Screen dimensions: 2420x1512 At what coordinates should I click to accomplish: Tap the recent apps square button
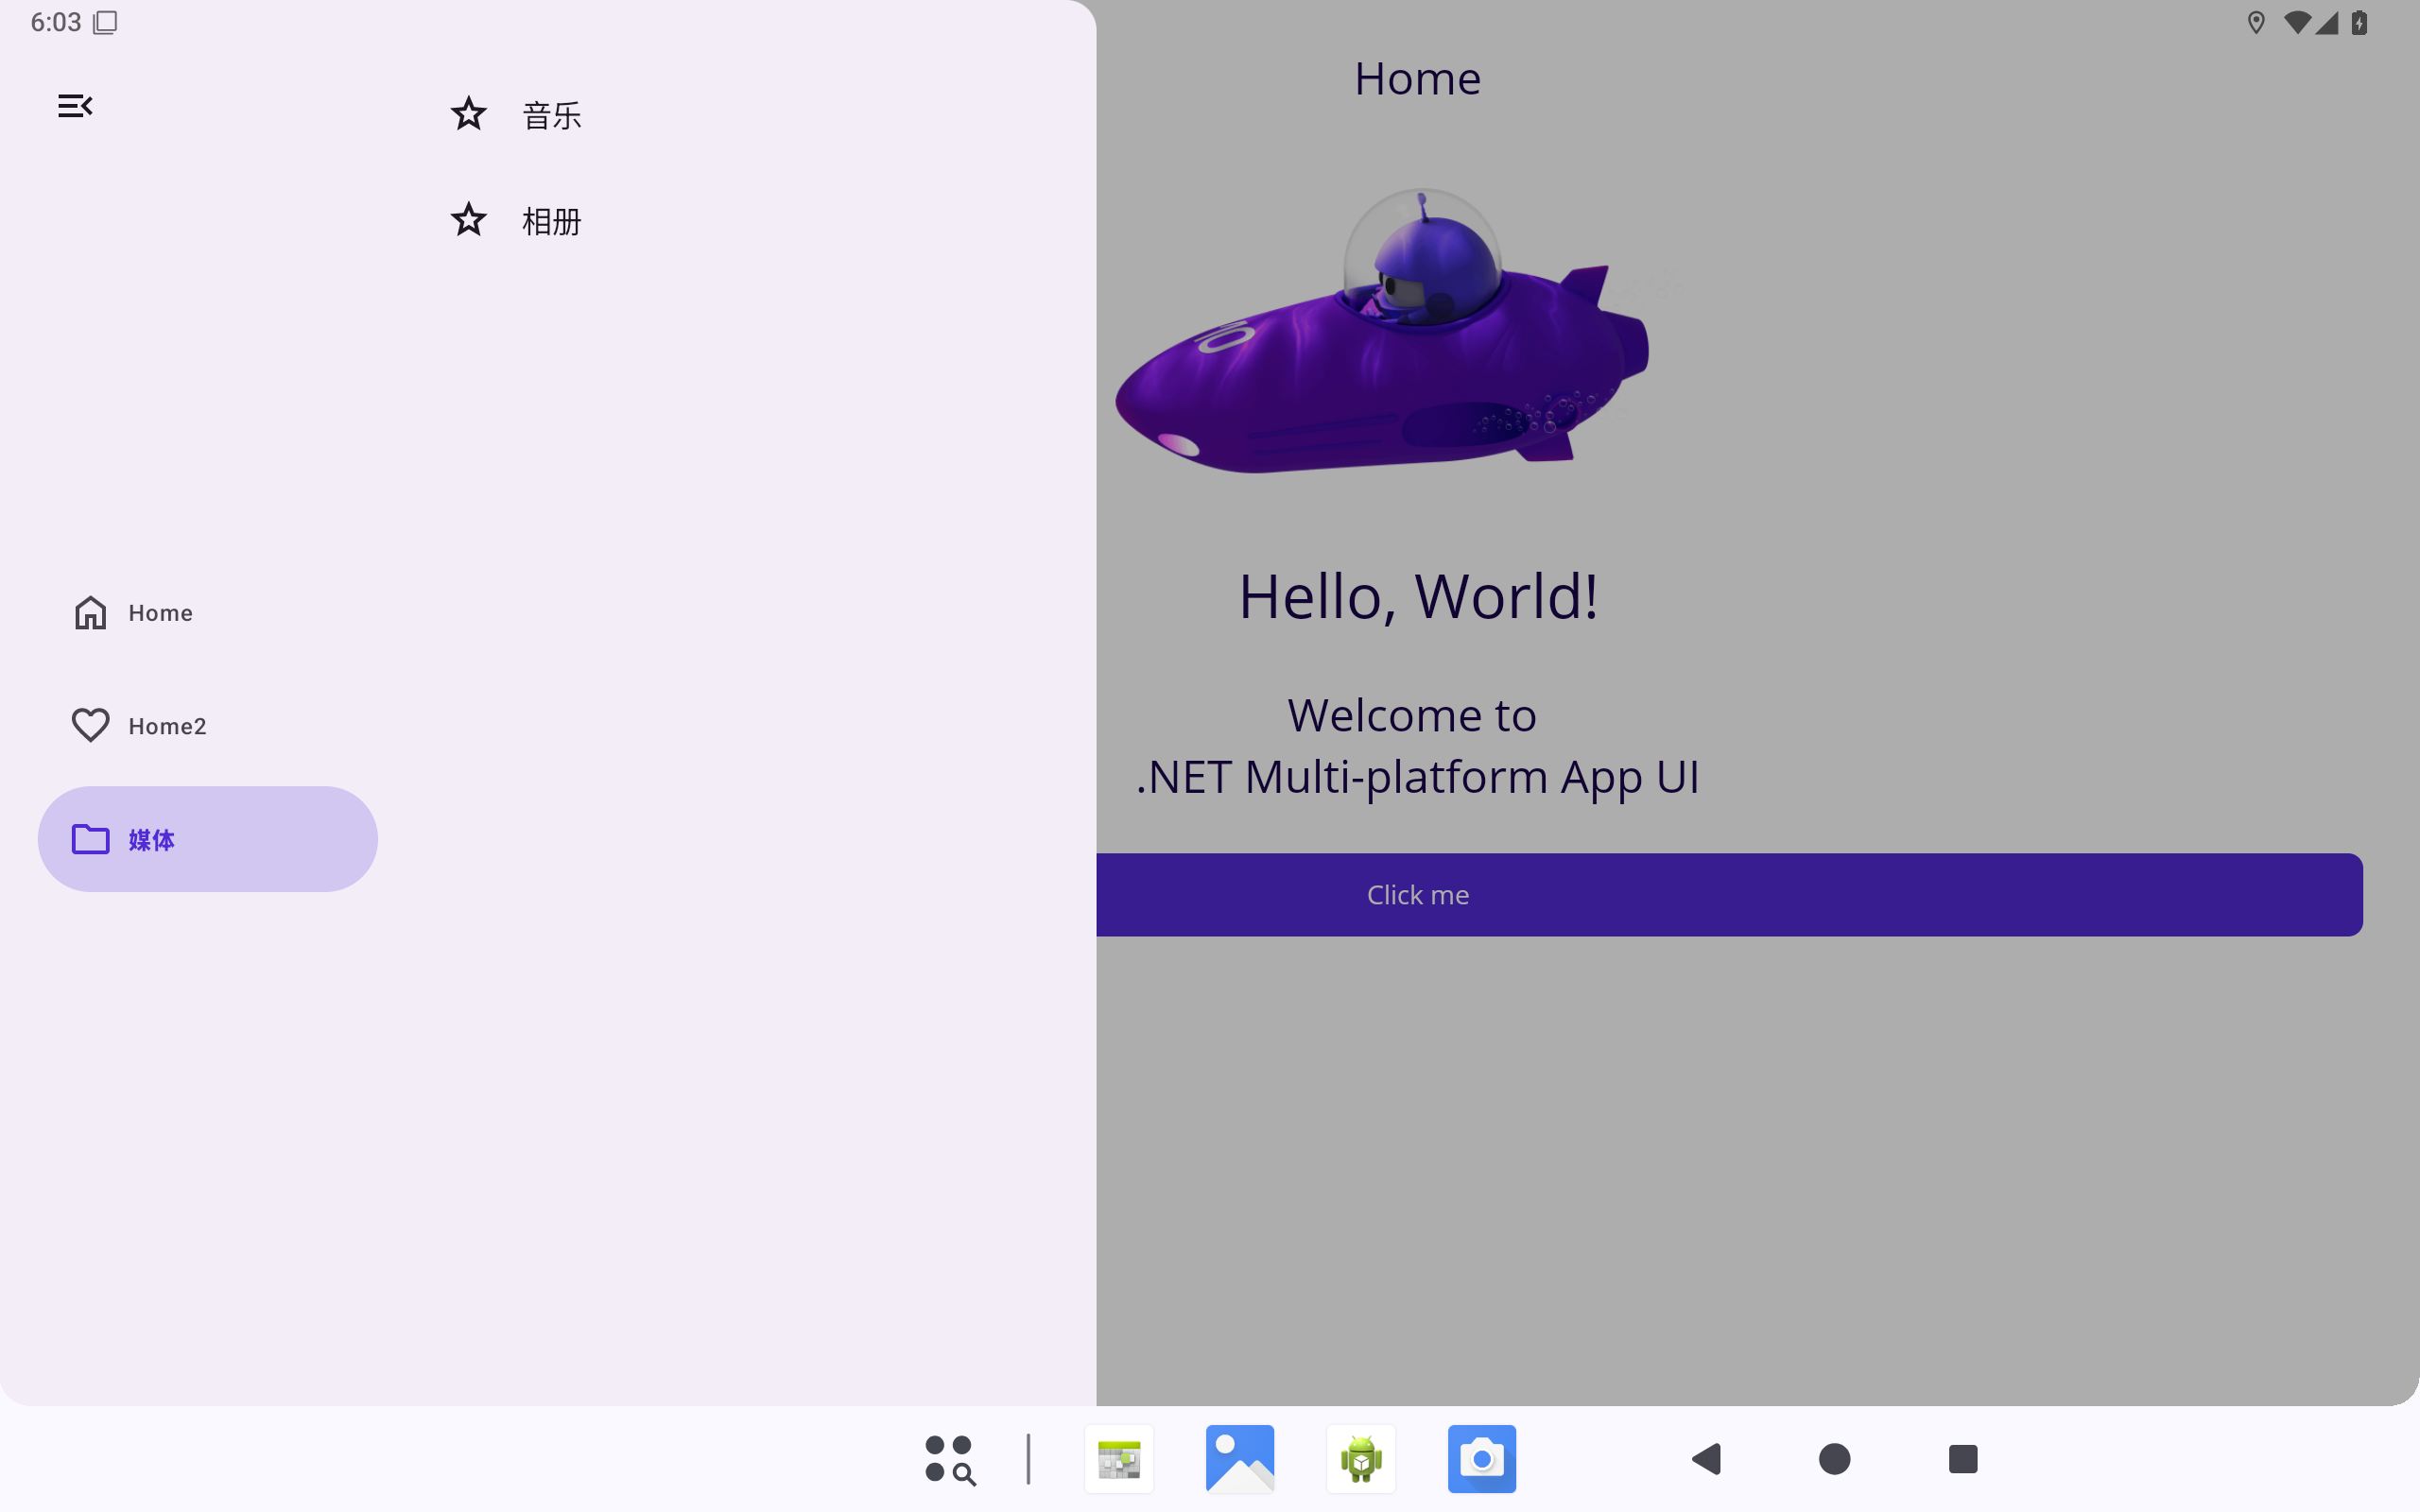tap(1963, 1460)
